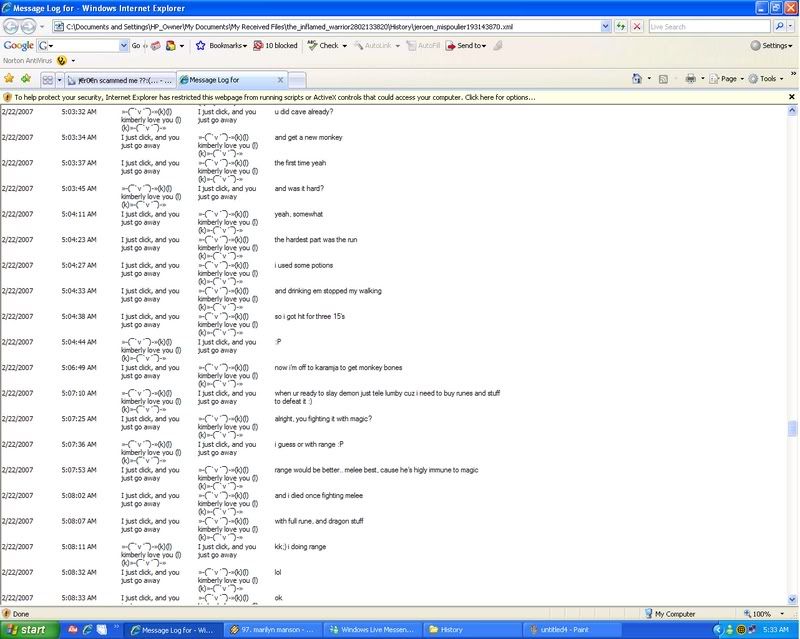The height and width of the screenshot is (639, 800).
Task: Open the tab list dropdown arrow
Action: pyautogui.click(x=59, y=80)
